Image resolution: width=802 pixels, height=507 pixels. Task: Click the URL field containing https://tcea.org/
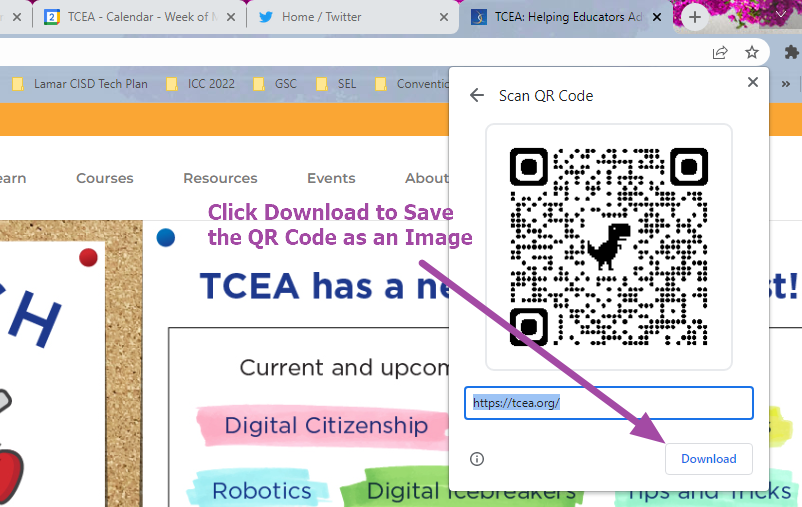point(609,403)
